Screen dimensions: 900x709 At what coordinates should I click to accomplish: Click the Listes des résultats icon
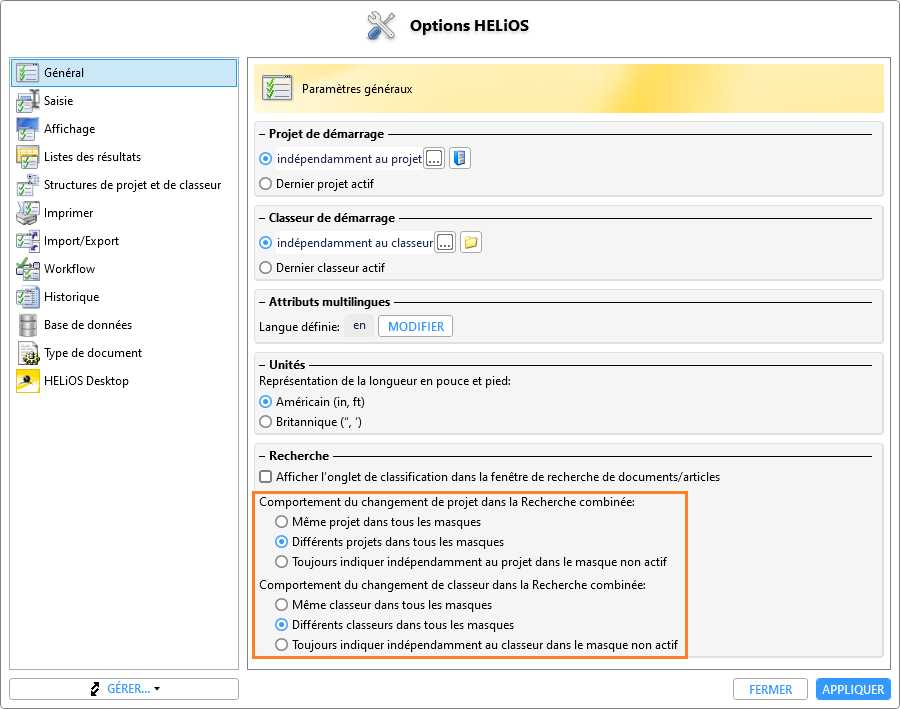tap(27, 157)
